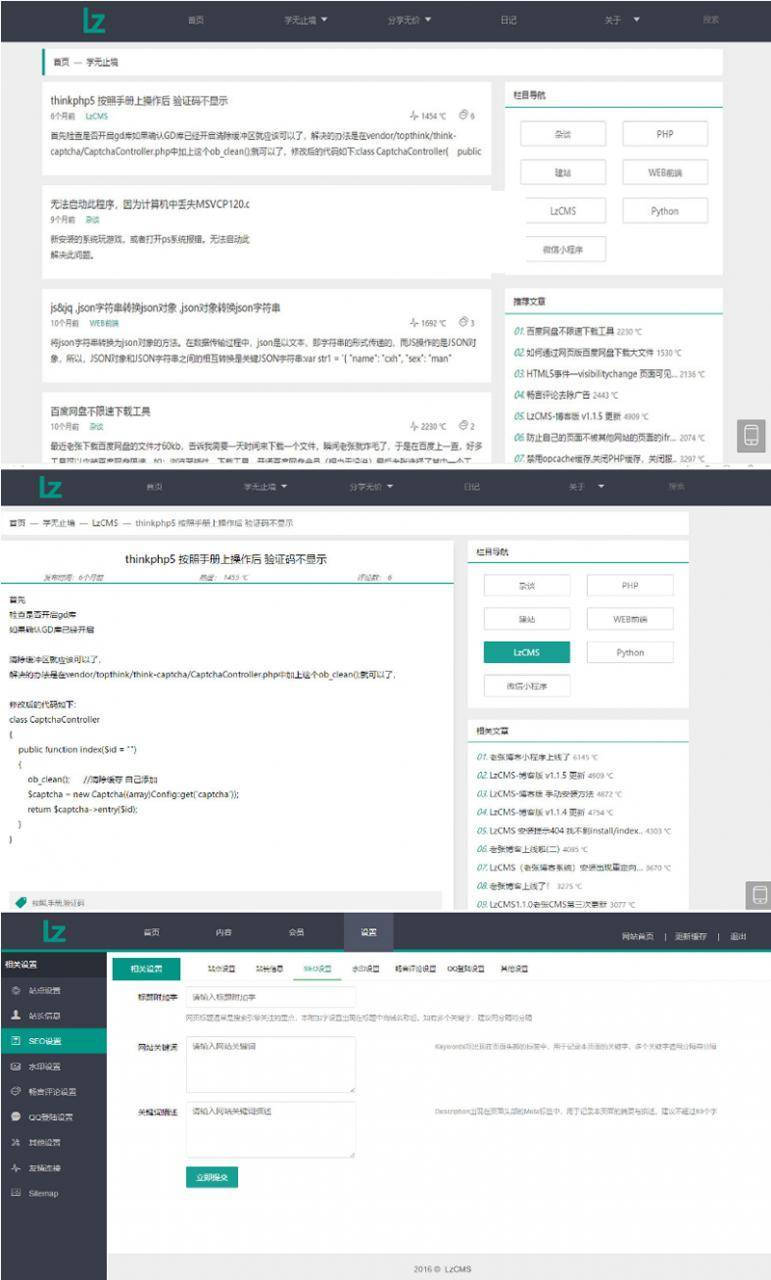Screen dimensions: 771x1280
Task: Click the Lz logo in the admin settings panel
Action: pos(54,932)
